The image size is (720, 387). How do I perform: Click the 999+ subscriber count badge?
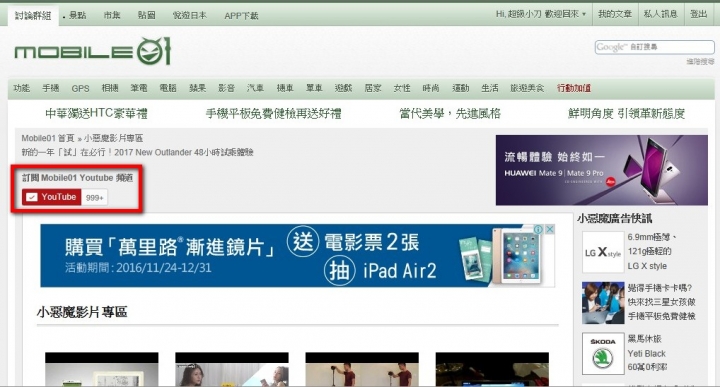pos(95,198)
